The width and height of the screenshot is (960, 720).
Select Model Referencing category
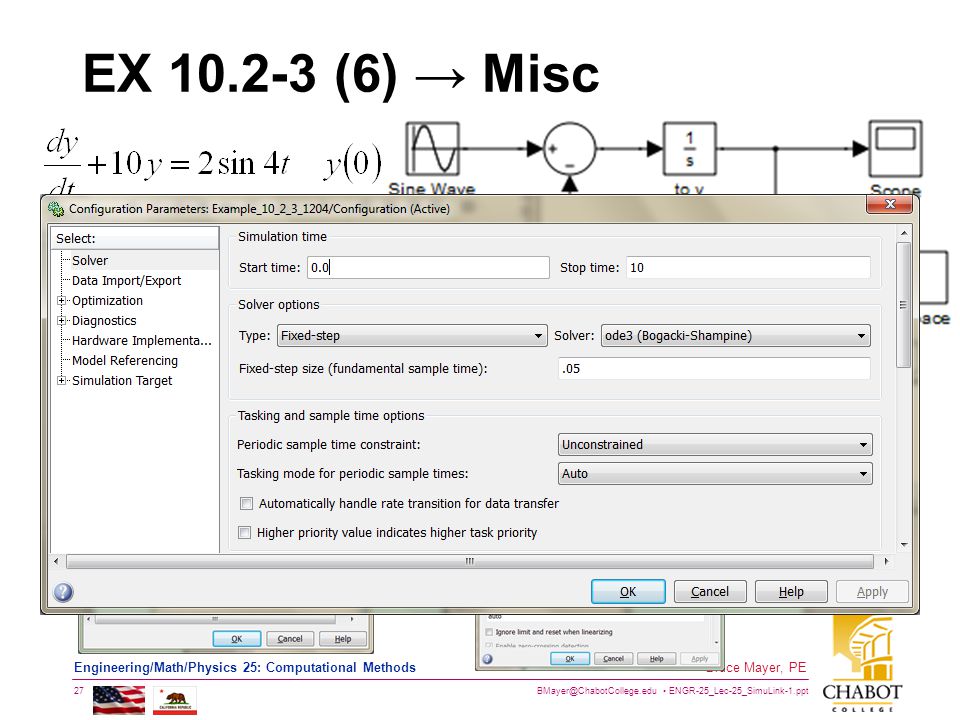pyautogui.click(x=125, y=361)
